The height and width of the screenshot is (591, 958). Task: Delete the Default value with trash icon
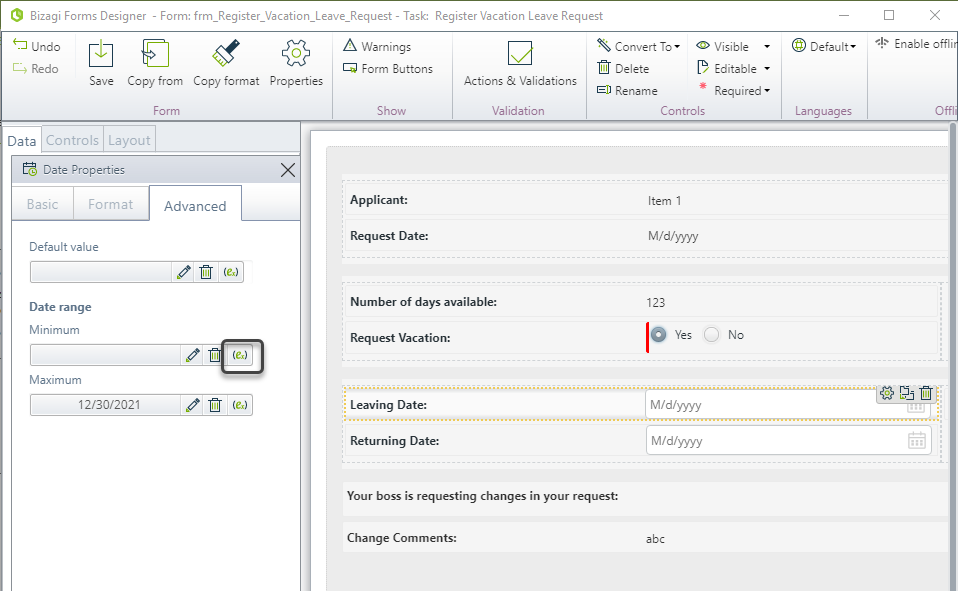[206, 272]
